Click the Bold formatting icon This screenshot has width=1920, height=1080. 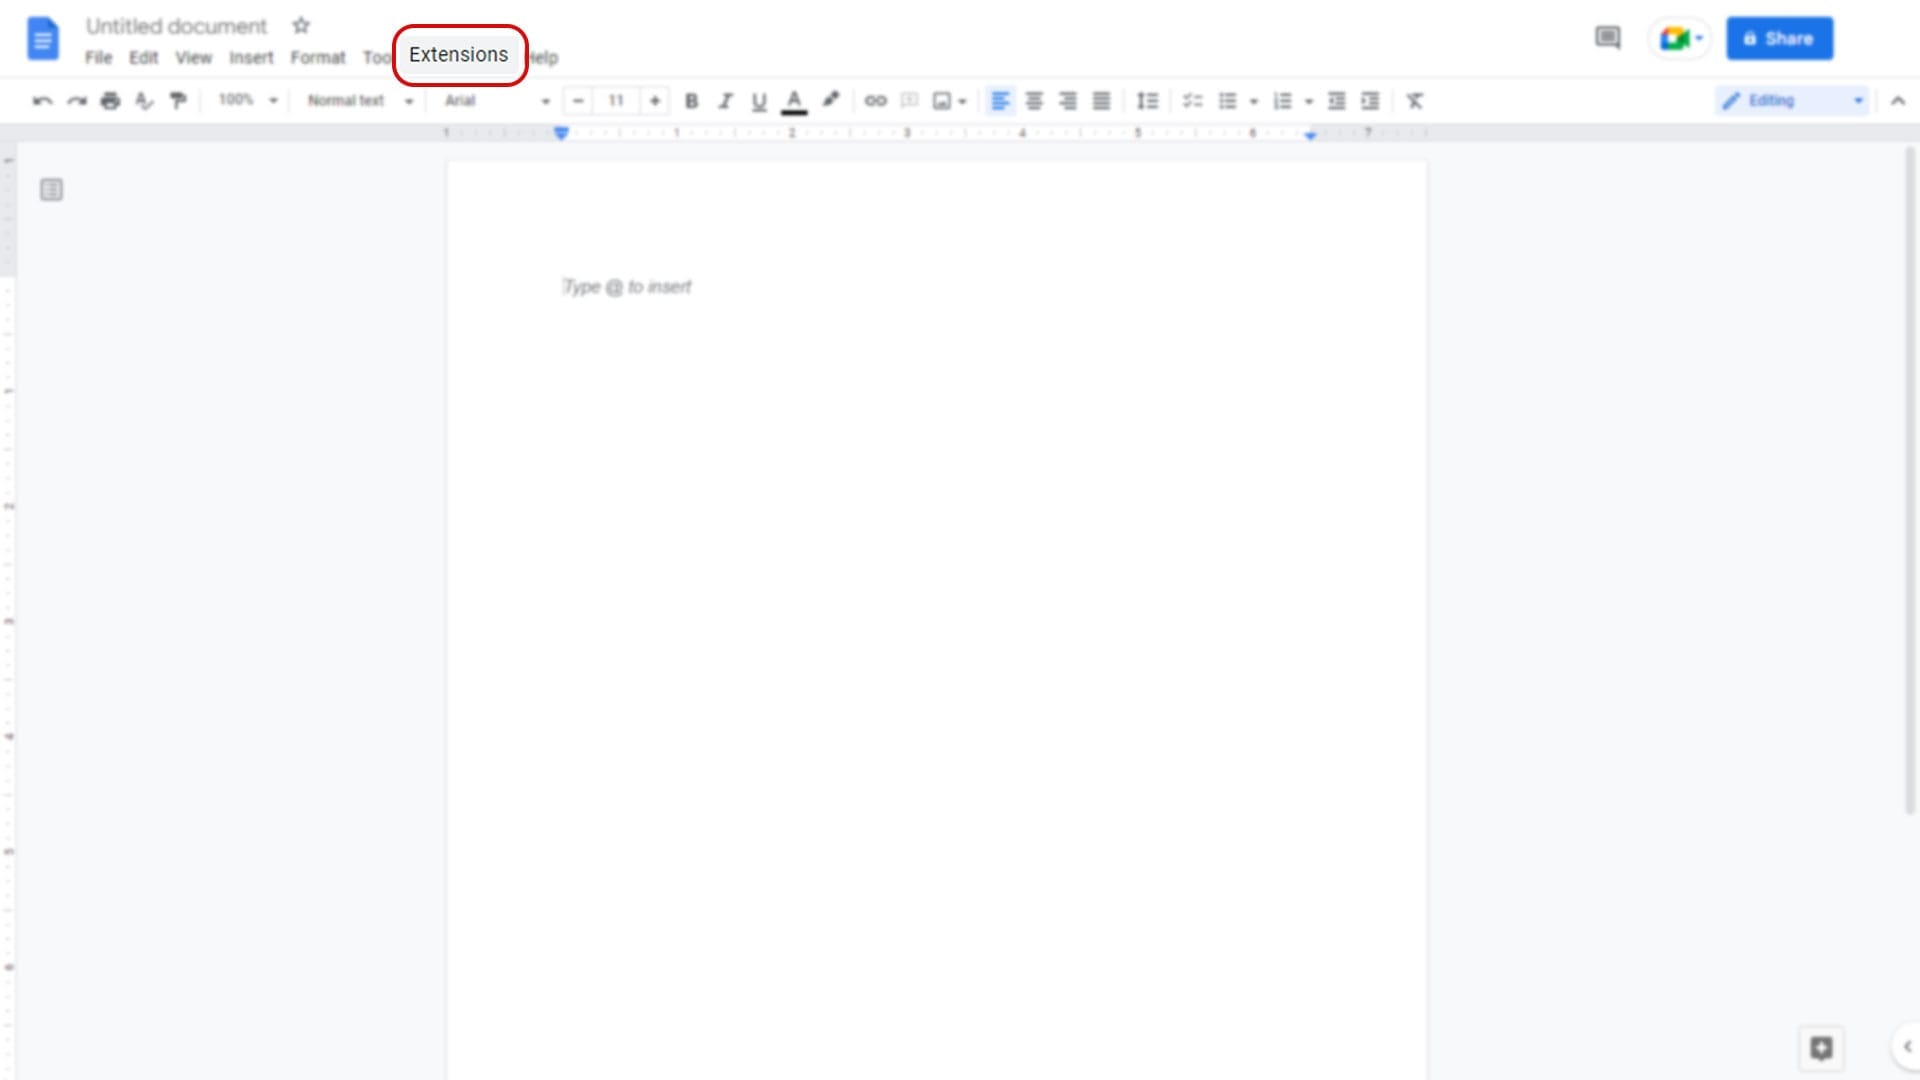pos(691,100)
